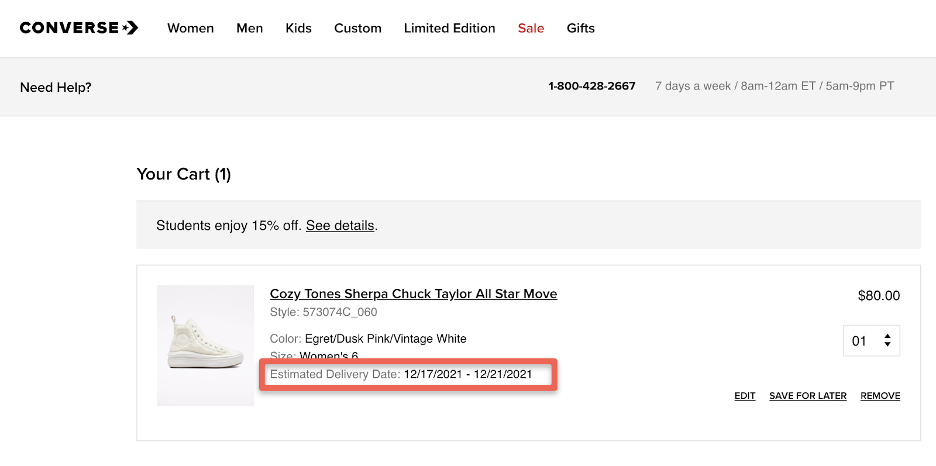Open the Limited Edition menu
This screenshot has height=466, width=936.
point(449,28)
